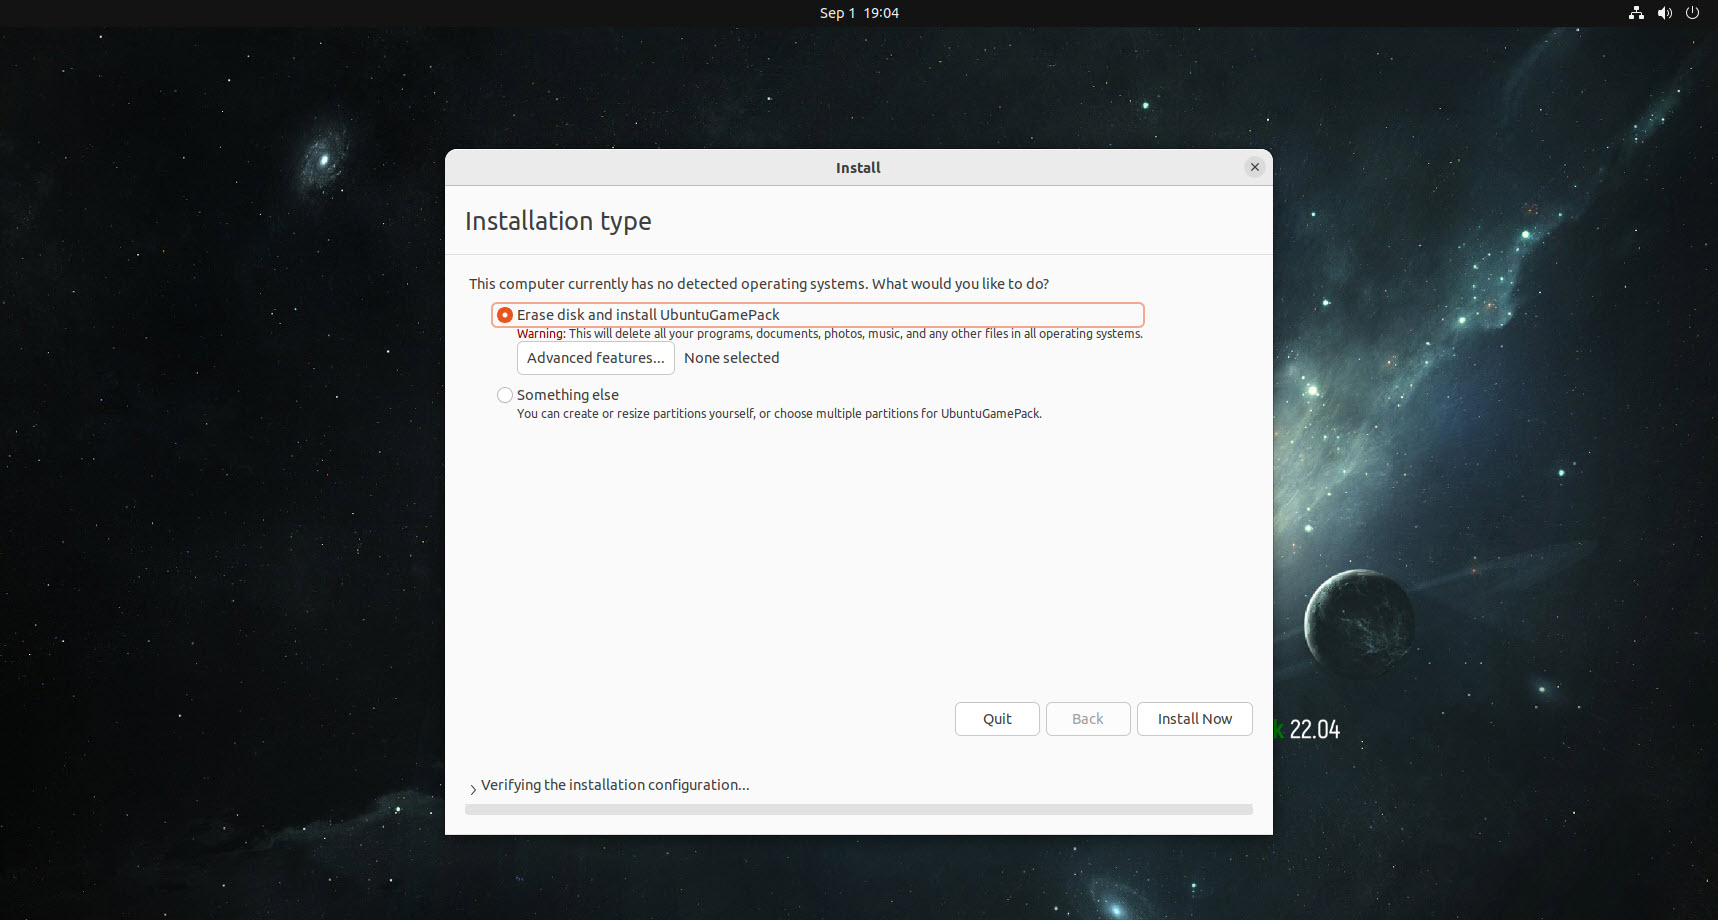
Task: Click the Quit button
Action: coord(997,719)
